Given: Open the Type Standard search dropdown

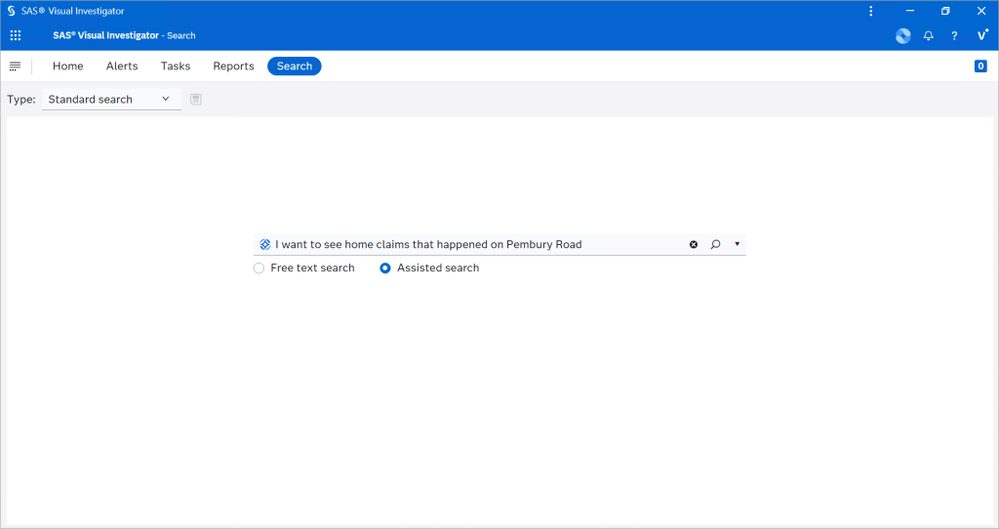Looking at the screenshot, I should click(111, 99).
